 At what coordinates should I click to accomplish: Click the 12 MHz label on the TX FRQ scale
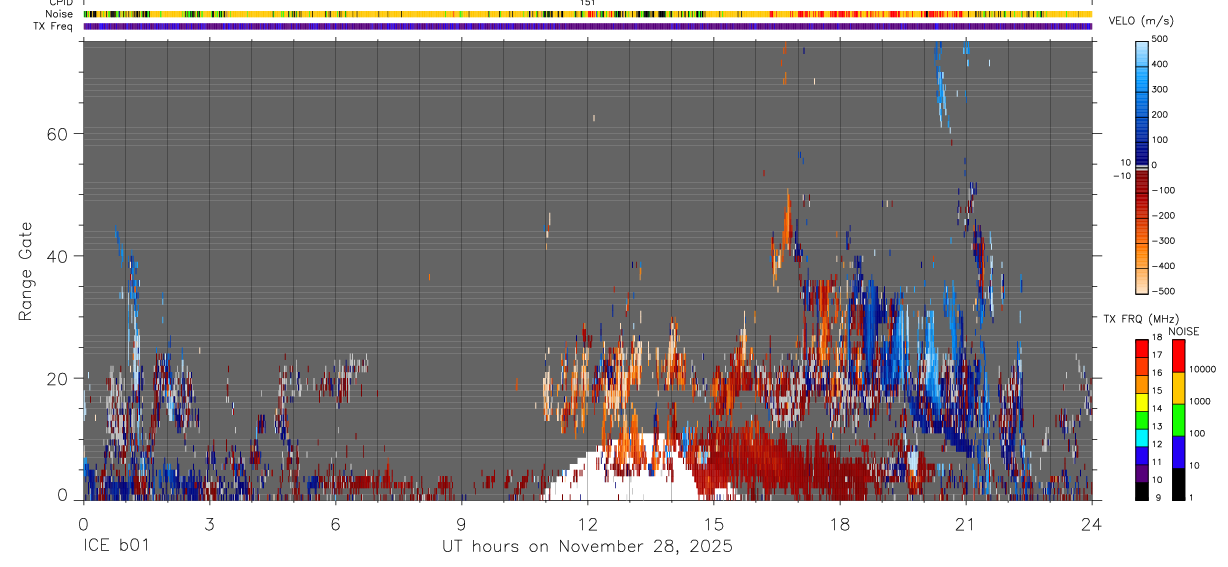(x=1157, y=444)
